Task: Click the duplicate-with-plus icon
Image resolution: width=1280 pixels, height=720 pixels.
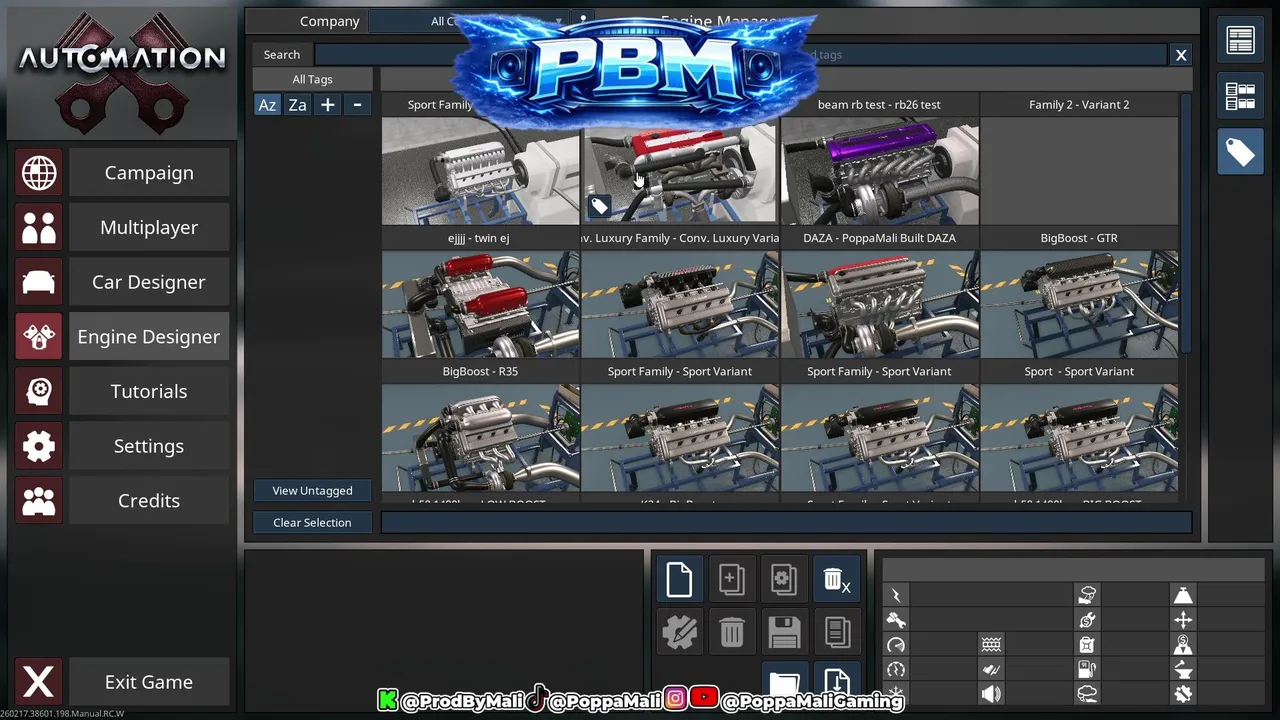Action: tap(731, 580)
